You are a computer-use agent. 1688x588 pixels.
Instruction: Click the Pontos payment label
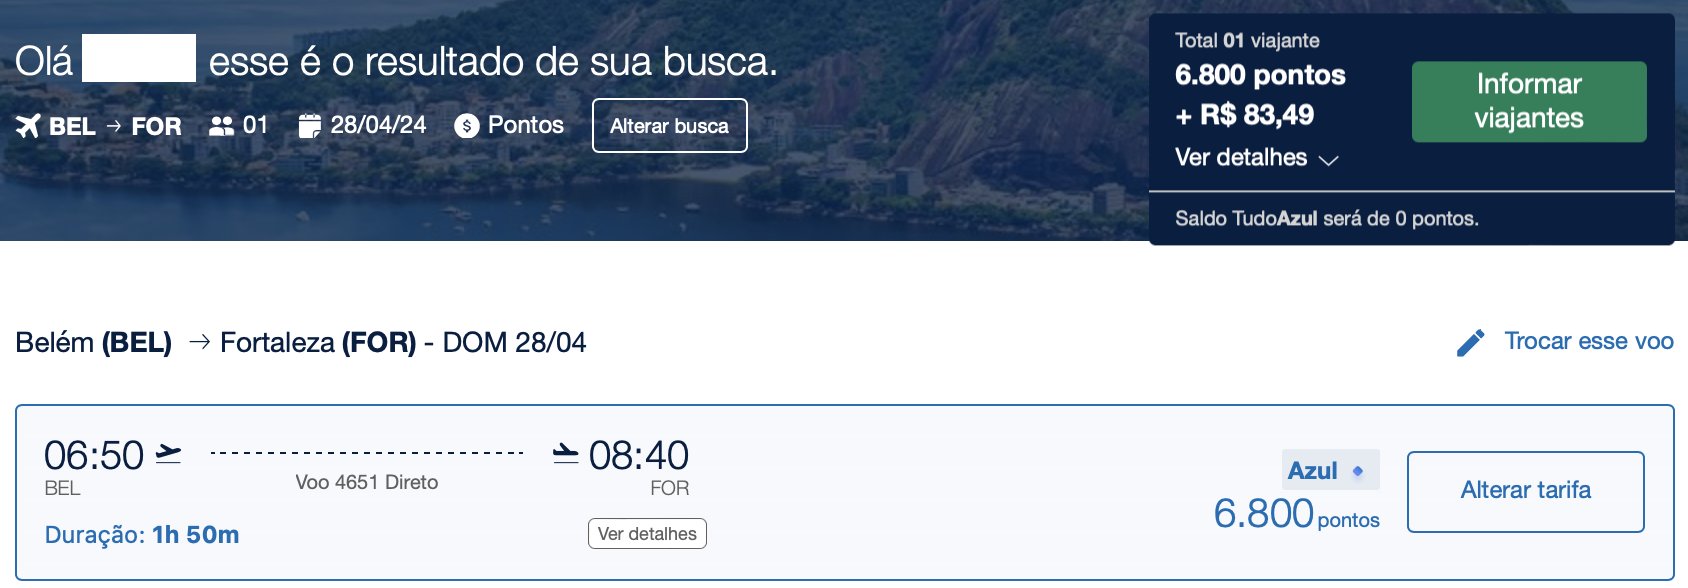coord(526,125)
